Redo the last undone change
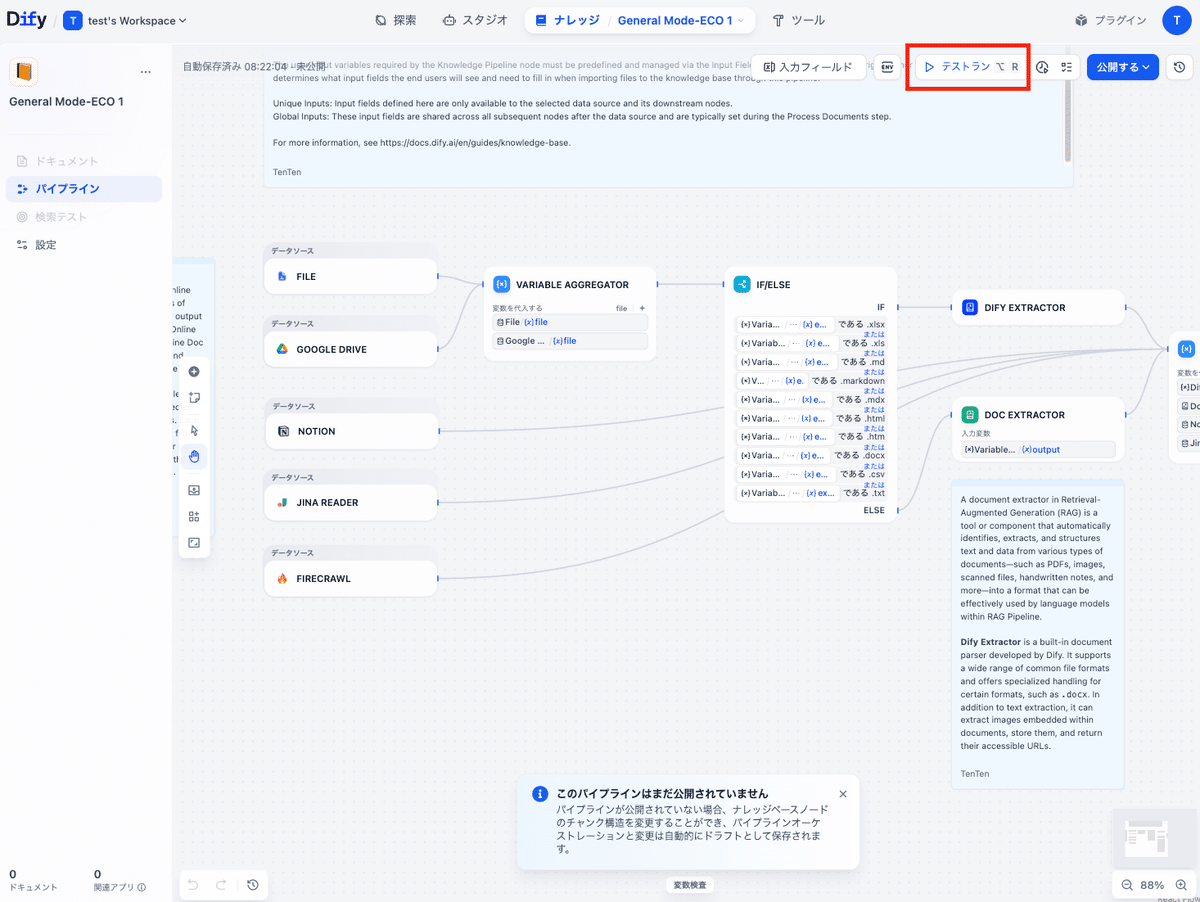1200x902 pixels. click(x=221, y=885)
